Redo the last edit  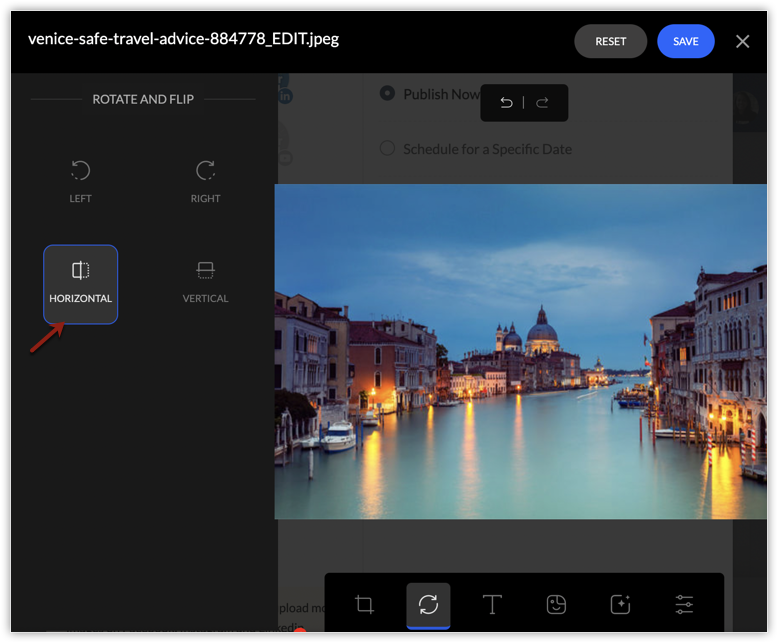coord(542,103)
